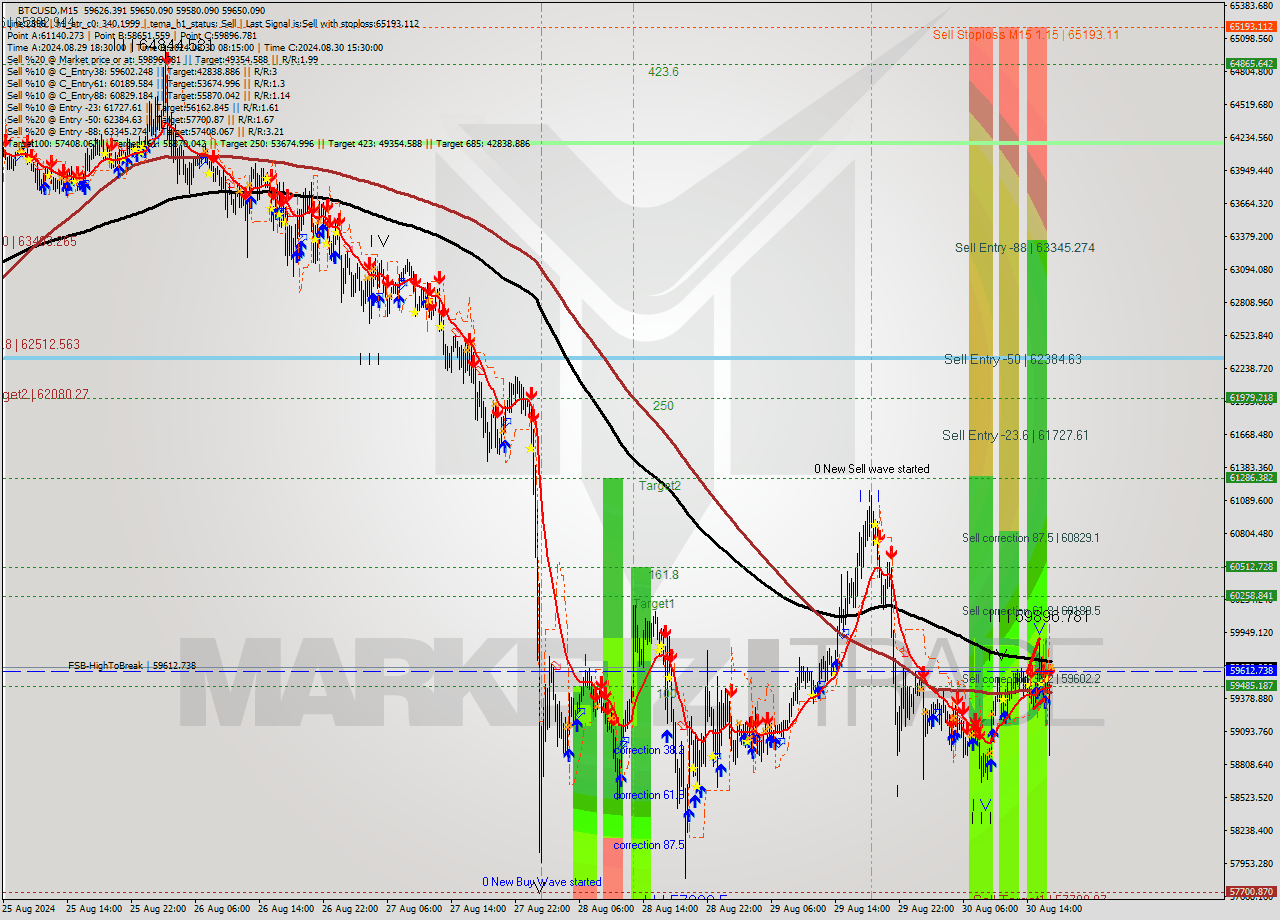The height and width of the screenshot is (920, 1280).
Task: Click the 58808.640 value on price axis
Action: click(1252, 764)
